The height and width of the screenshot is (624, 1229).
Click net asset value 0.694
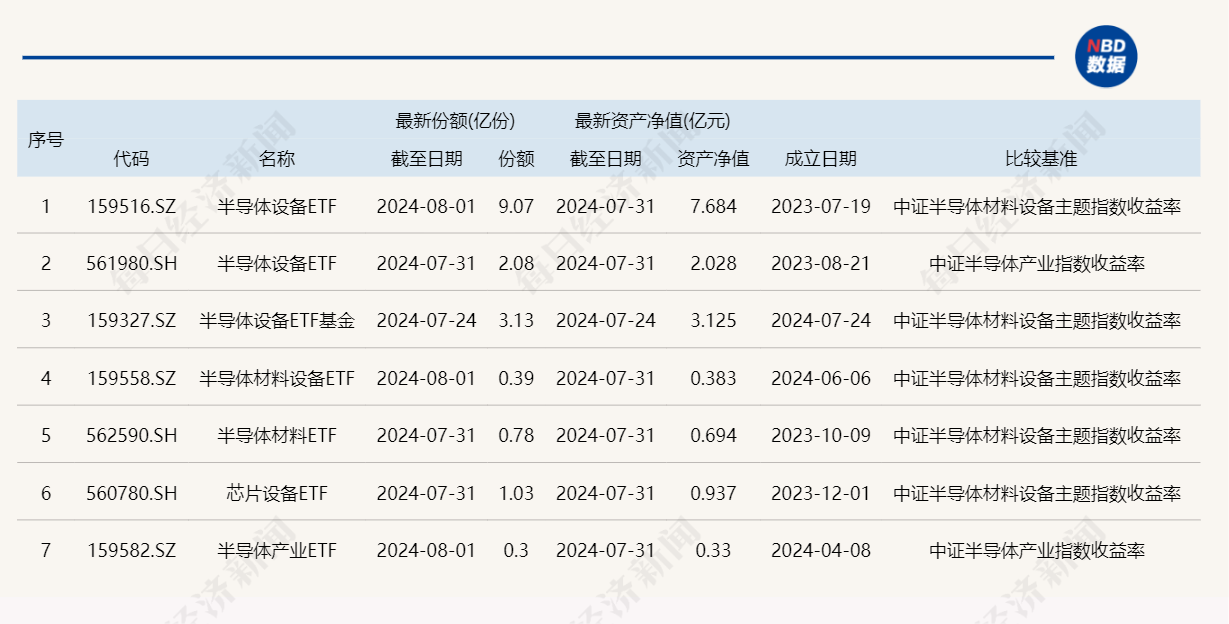pyautogui.click(x=713, y=435)
